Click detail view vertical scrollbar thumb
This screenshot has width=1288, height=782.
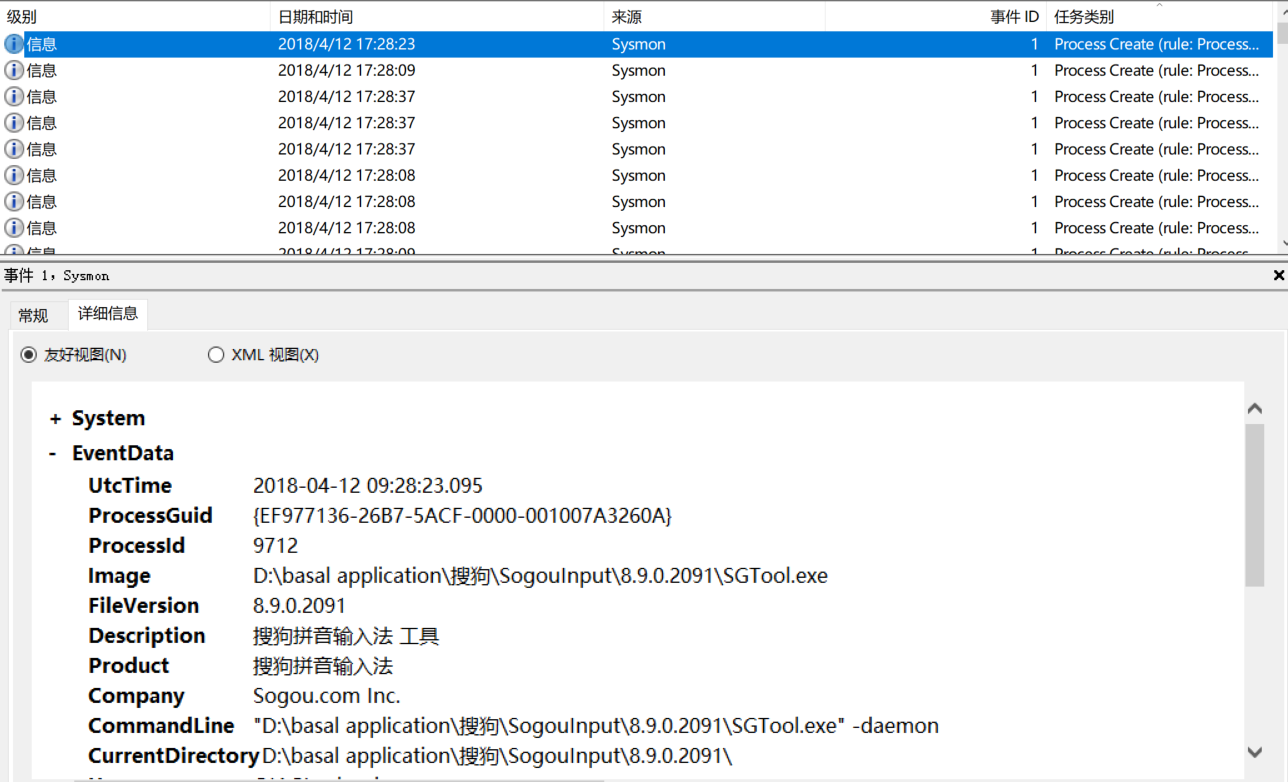(1255, 505)
